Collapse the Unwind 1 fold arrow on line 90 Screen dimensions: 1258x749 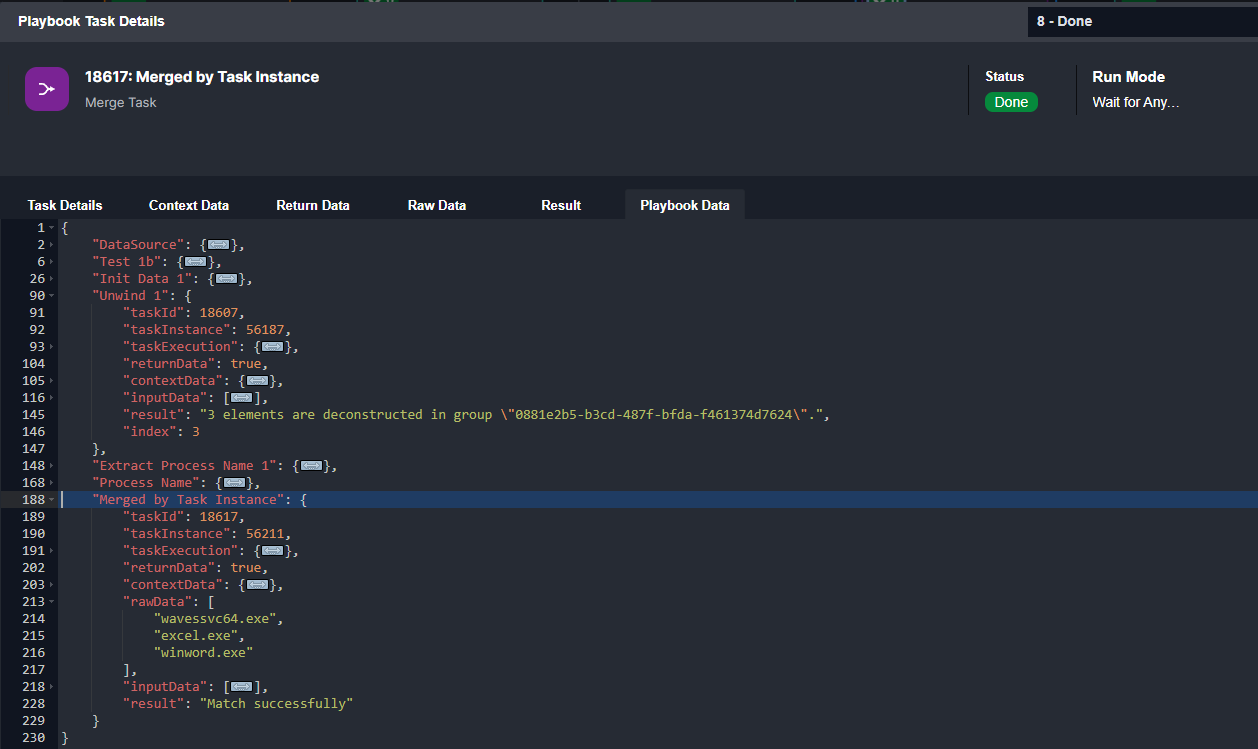tap(51, 296)
